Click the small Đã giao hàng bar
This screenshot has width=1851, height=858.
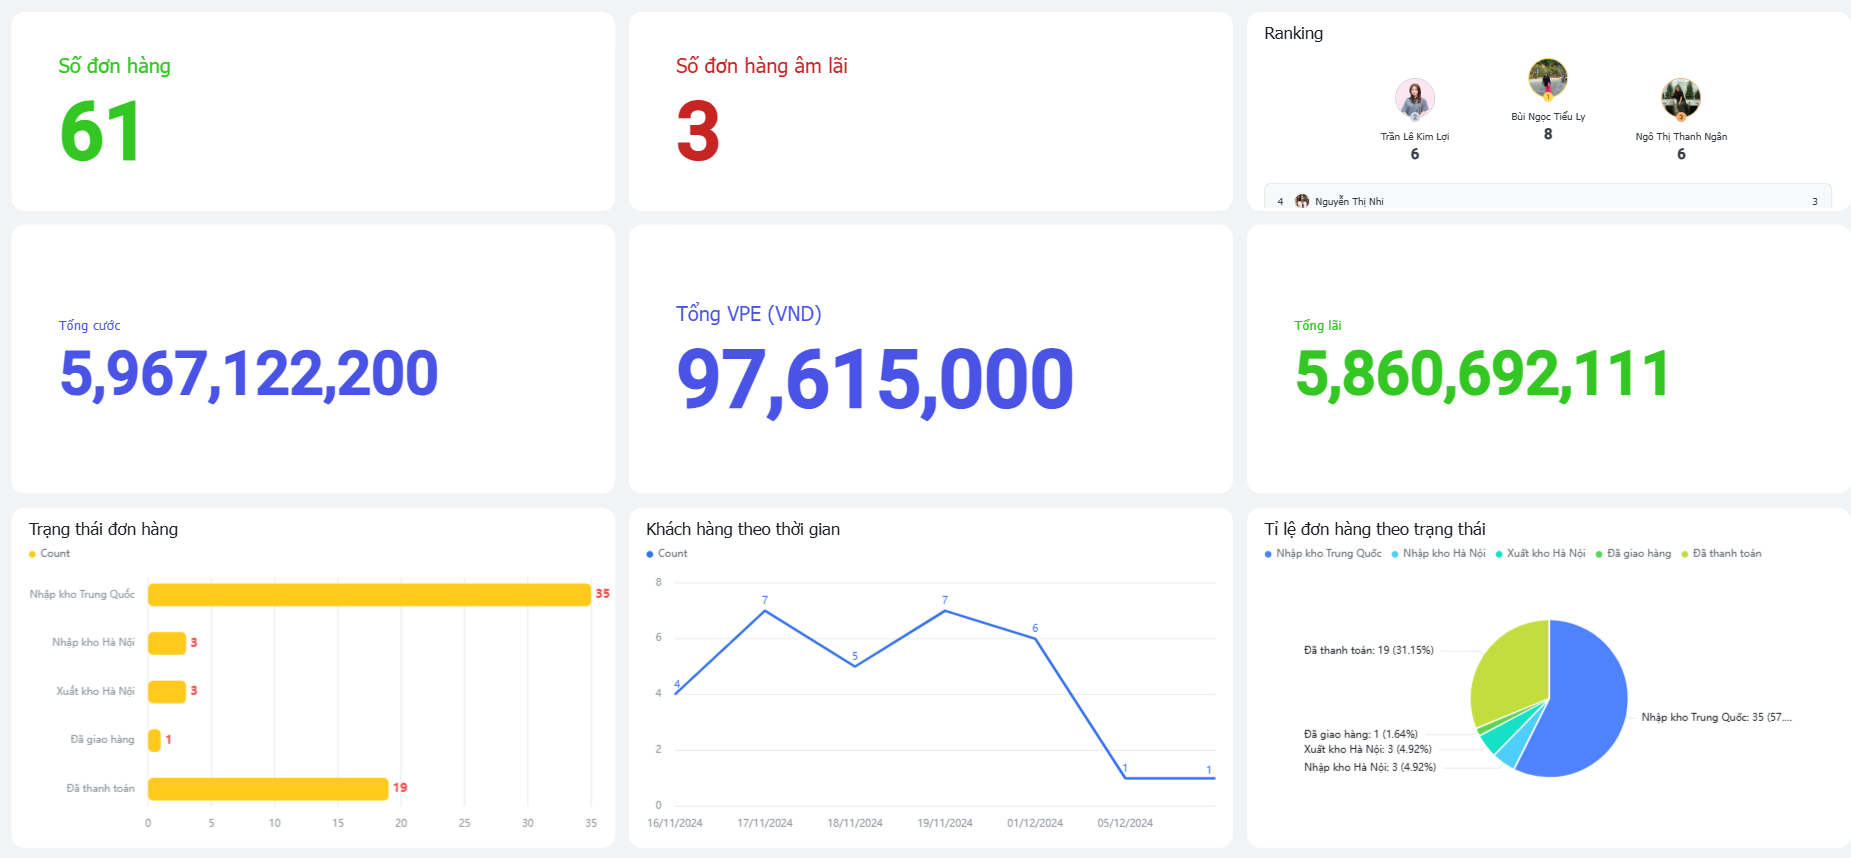(x=154, y=740)
